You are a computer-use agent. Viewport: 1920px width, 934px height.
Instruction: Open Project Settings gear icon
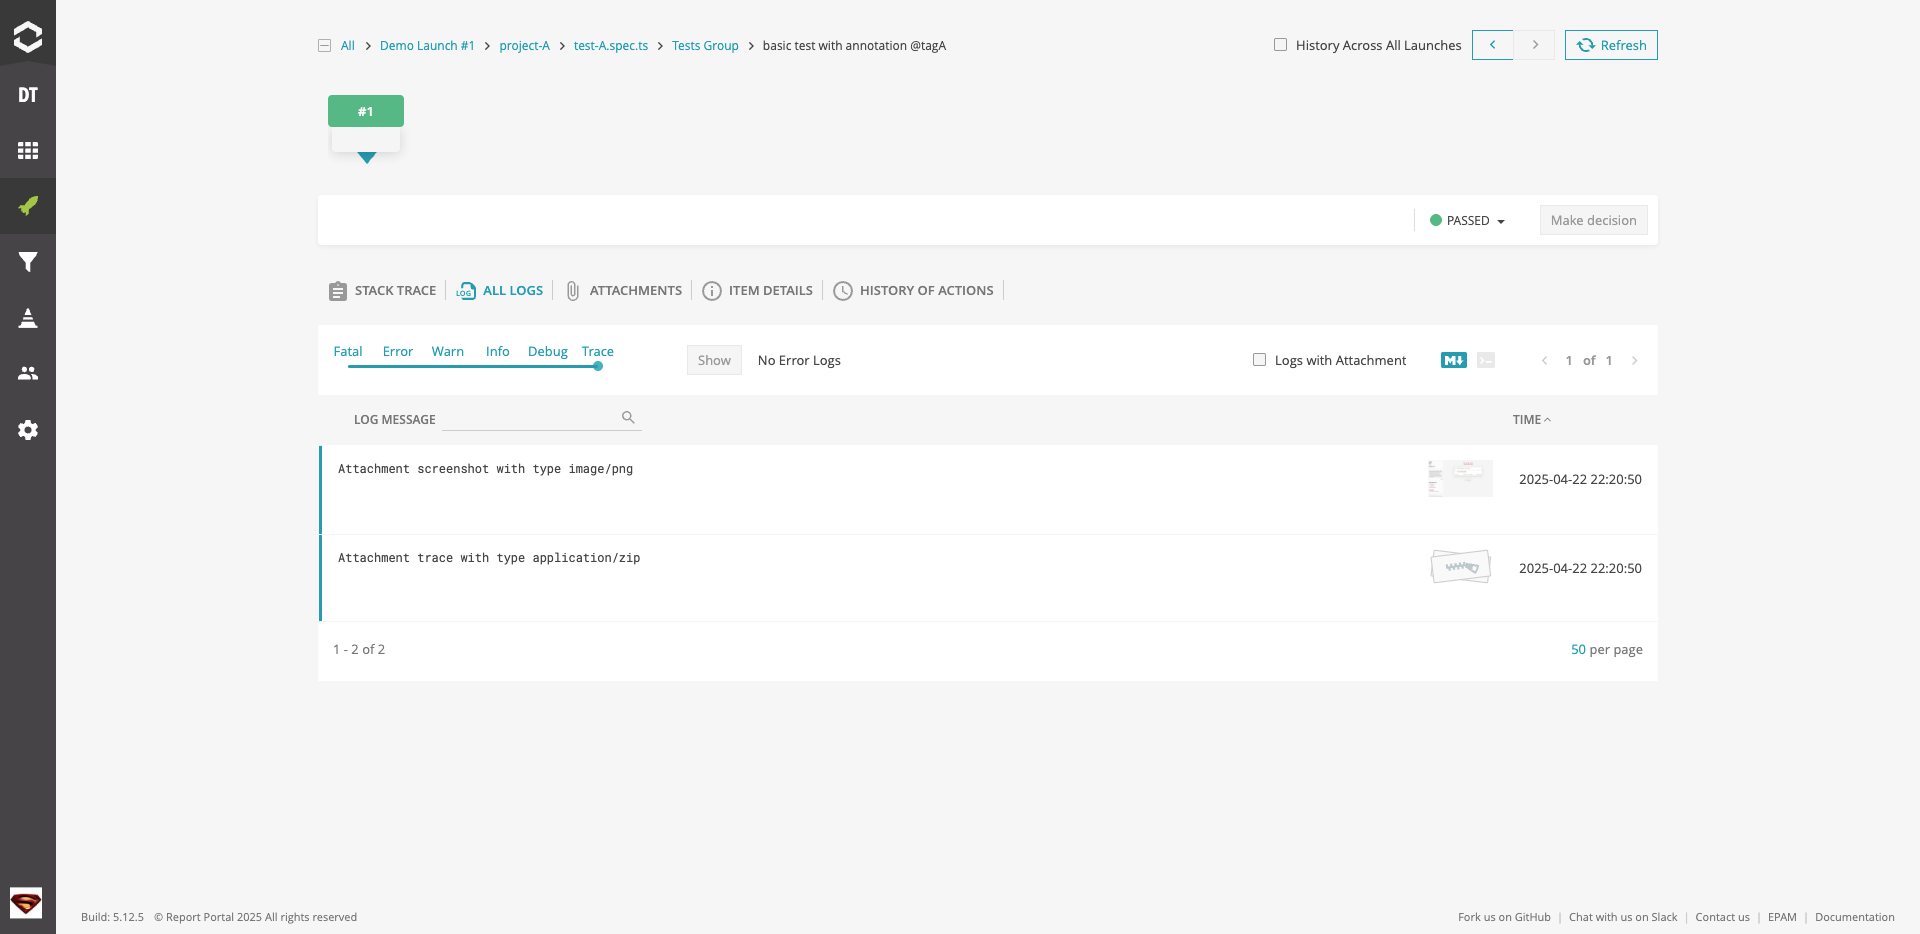28,430
